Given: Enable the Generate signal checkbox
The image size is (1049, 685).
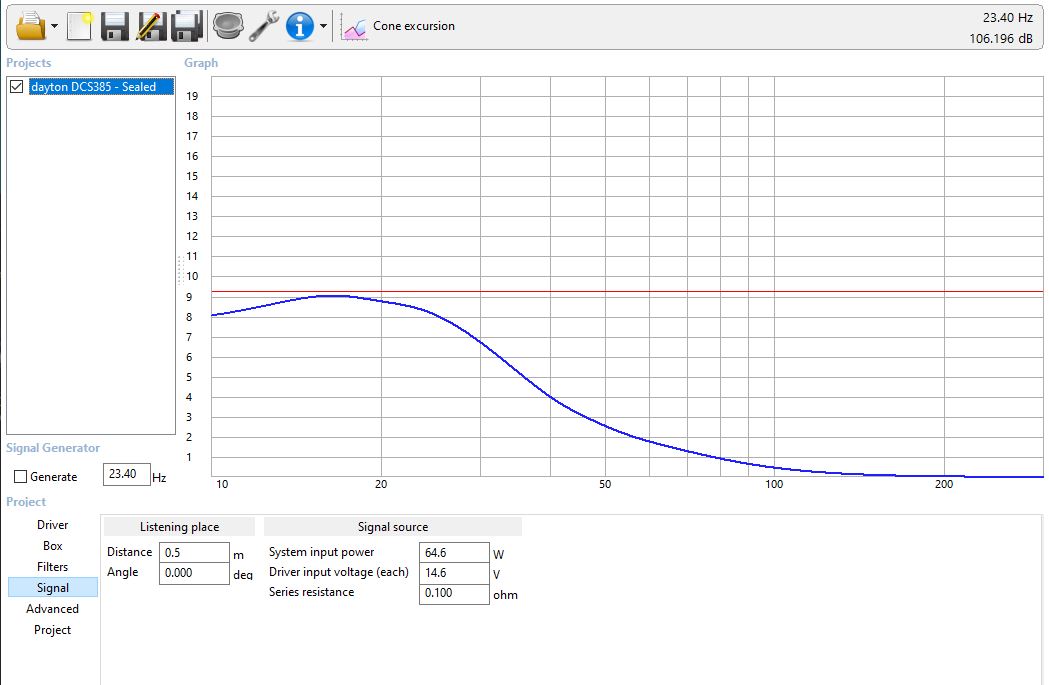Looking at the screenshot, I should [x=21, y=477].
